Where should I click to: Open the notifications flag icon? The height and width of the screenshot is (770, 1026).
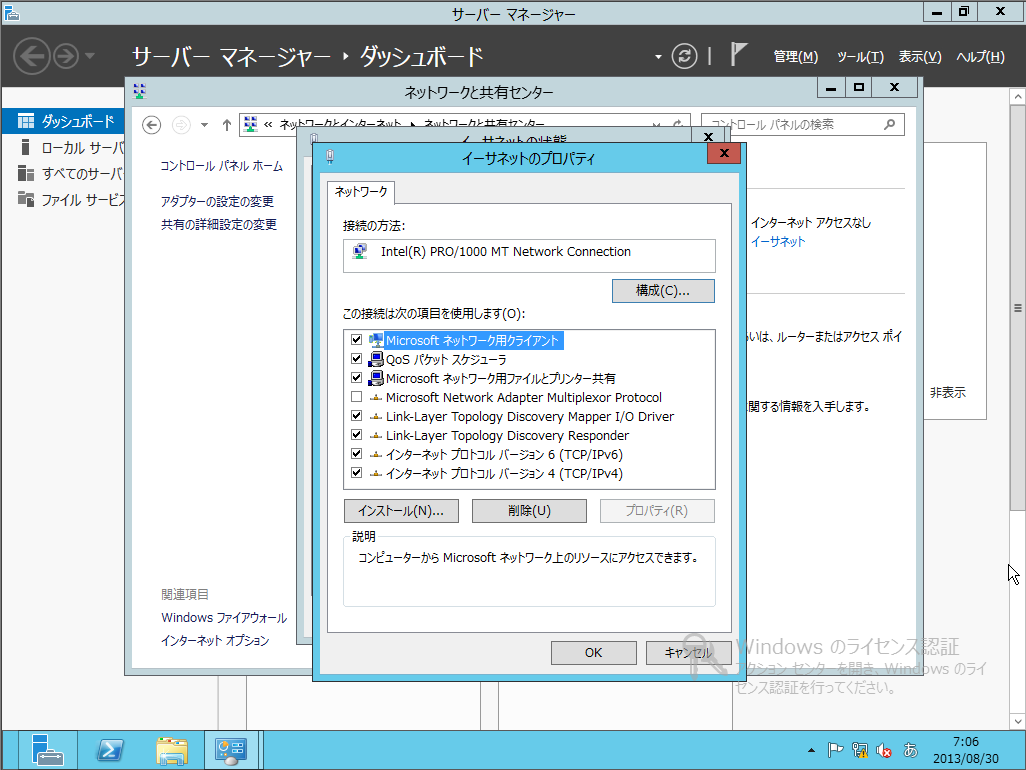click(x=739, y=55)
